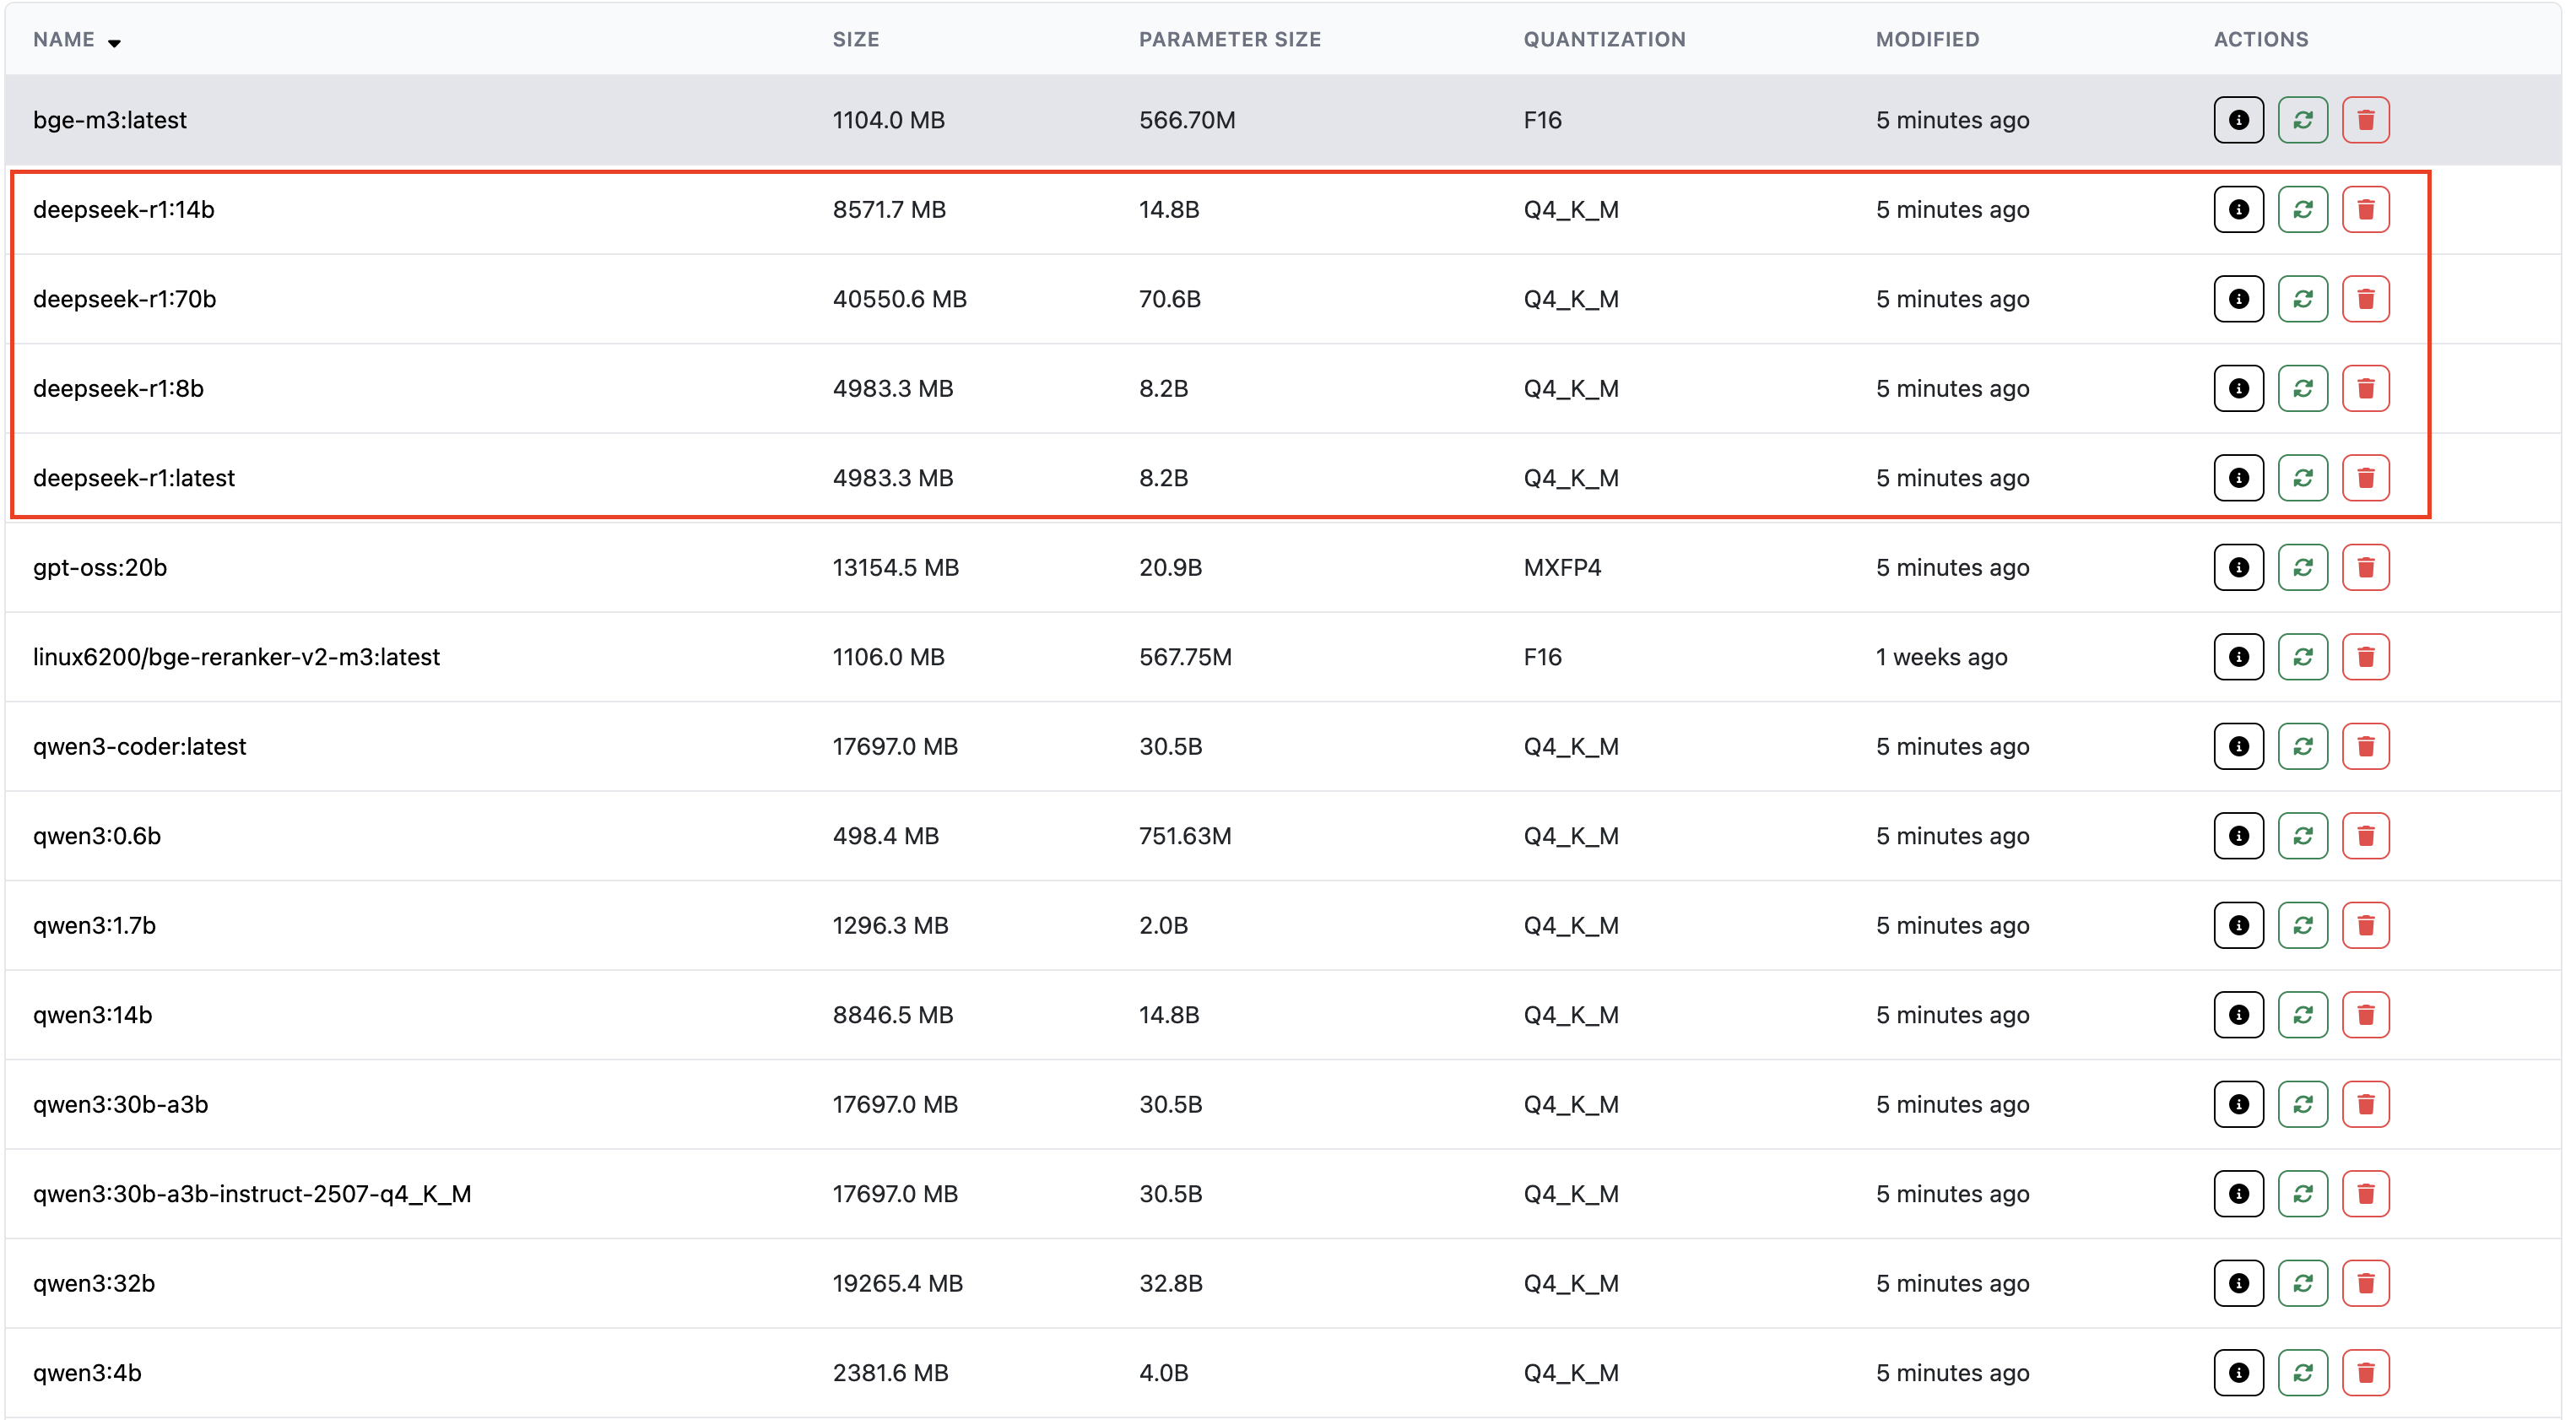Image resolution: width=2576 pixels, height=1420 pixels.
Task: View info for qwen3:32b
Action: [2238, 1284]
